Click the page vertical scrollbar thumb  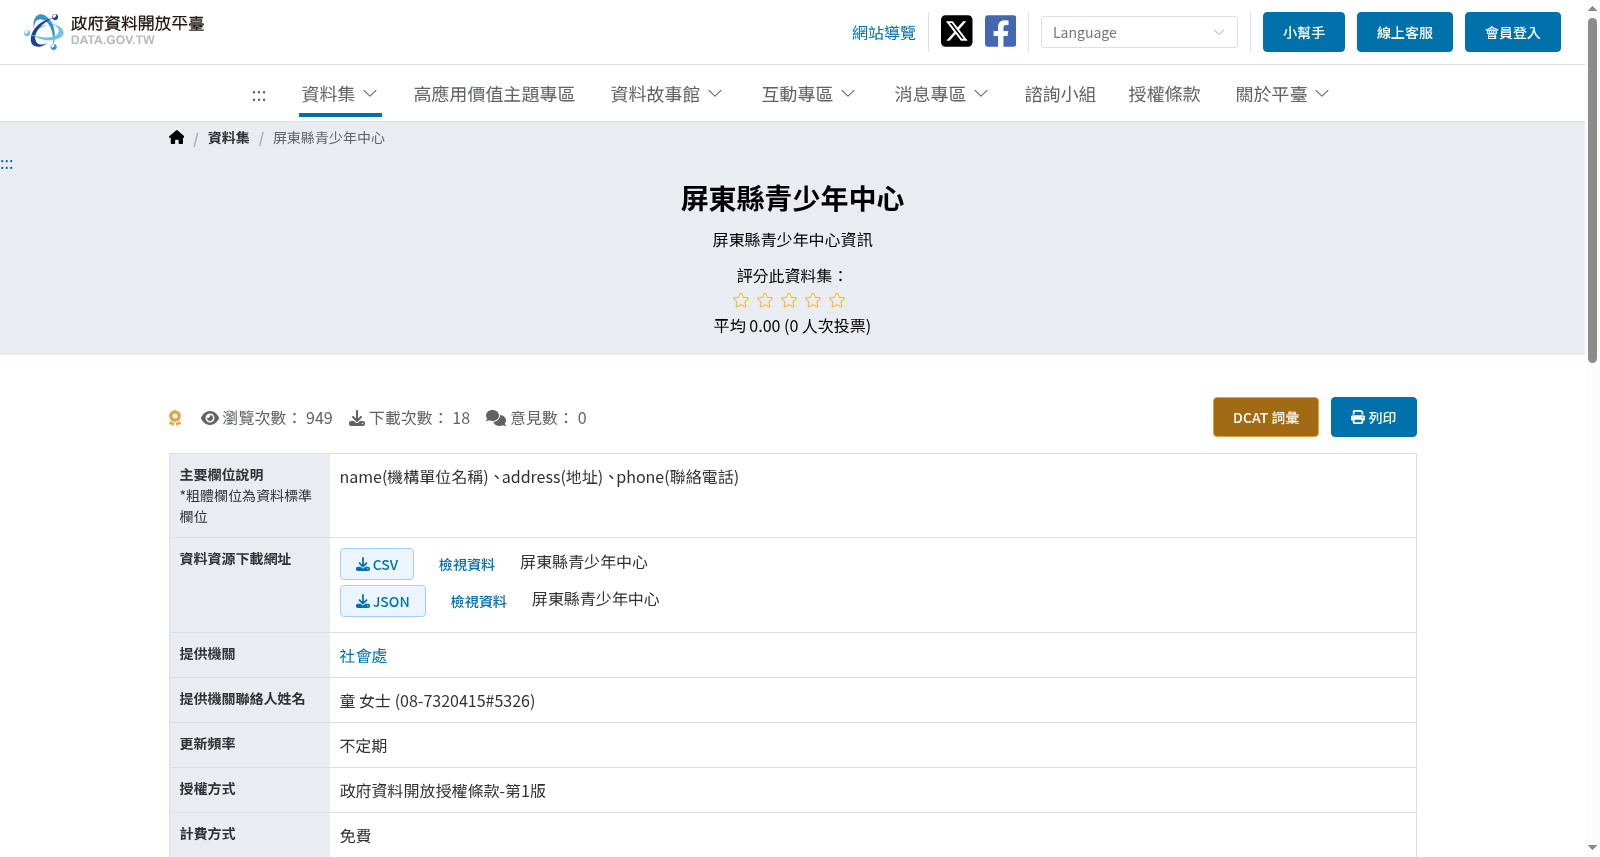(1592, 190)
